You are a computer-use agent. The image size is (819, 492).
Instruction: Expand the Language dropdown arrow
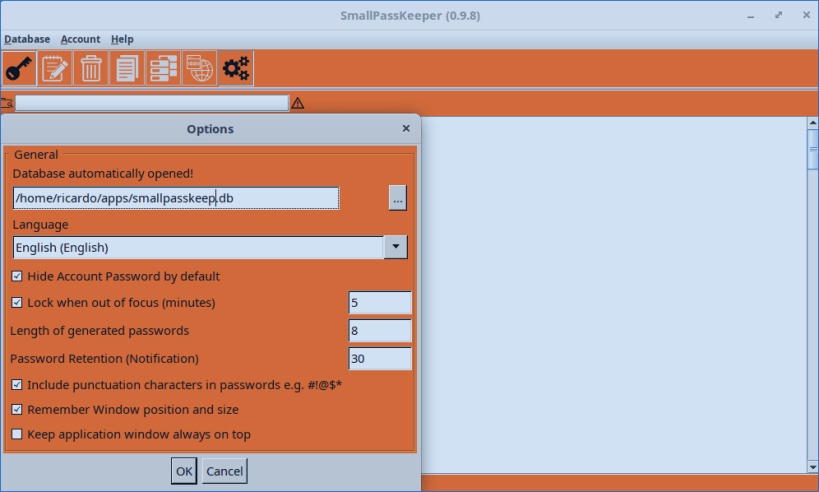click(395, 247)
